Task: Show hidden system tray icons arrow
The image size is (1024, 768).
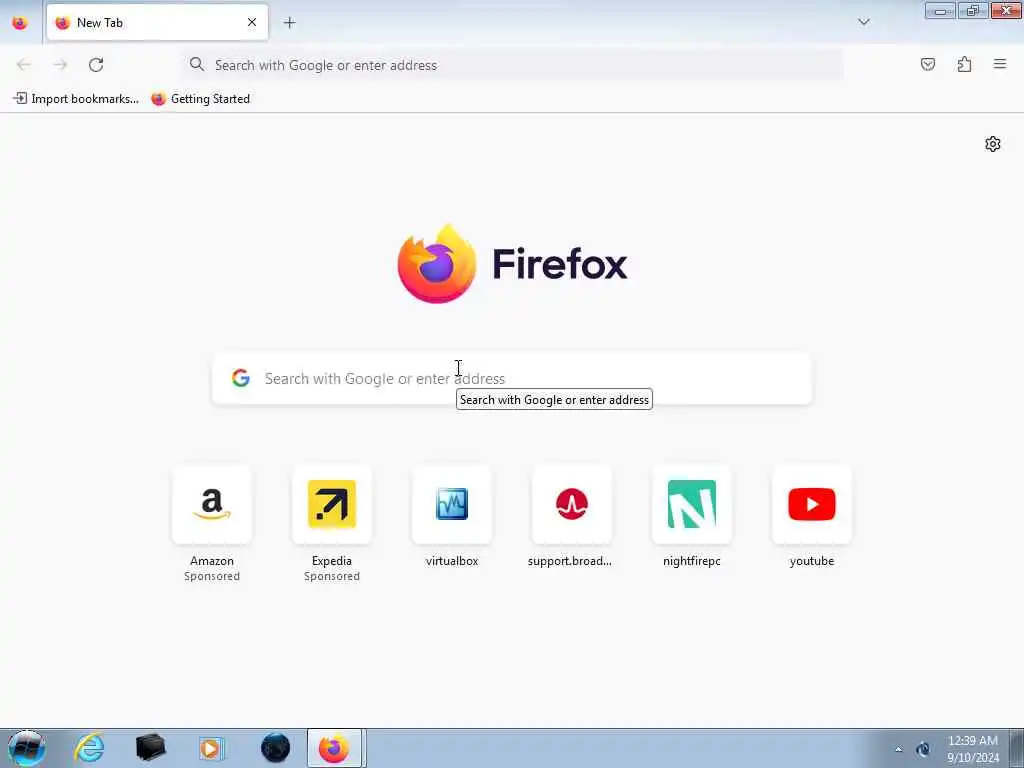Action: (899, 749)
